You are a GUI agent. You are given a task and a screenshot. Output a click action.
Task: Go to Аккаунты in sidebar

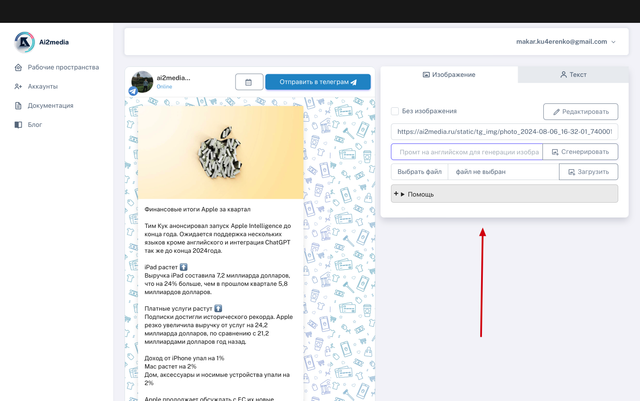click(42, 86)
